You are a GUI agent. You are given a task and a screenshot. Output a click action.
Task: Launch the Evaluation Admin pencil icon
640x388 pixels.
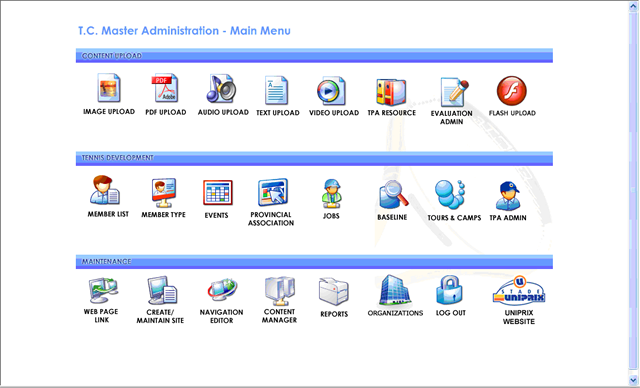(454, 92)
